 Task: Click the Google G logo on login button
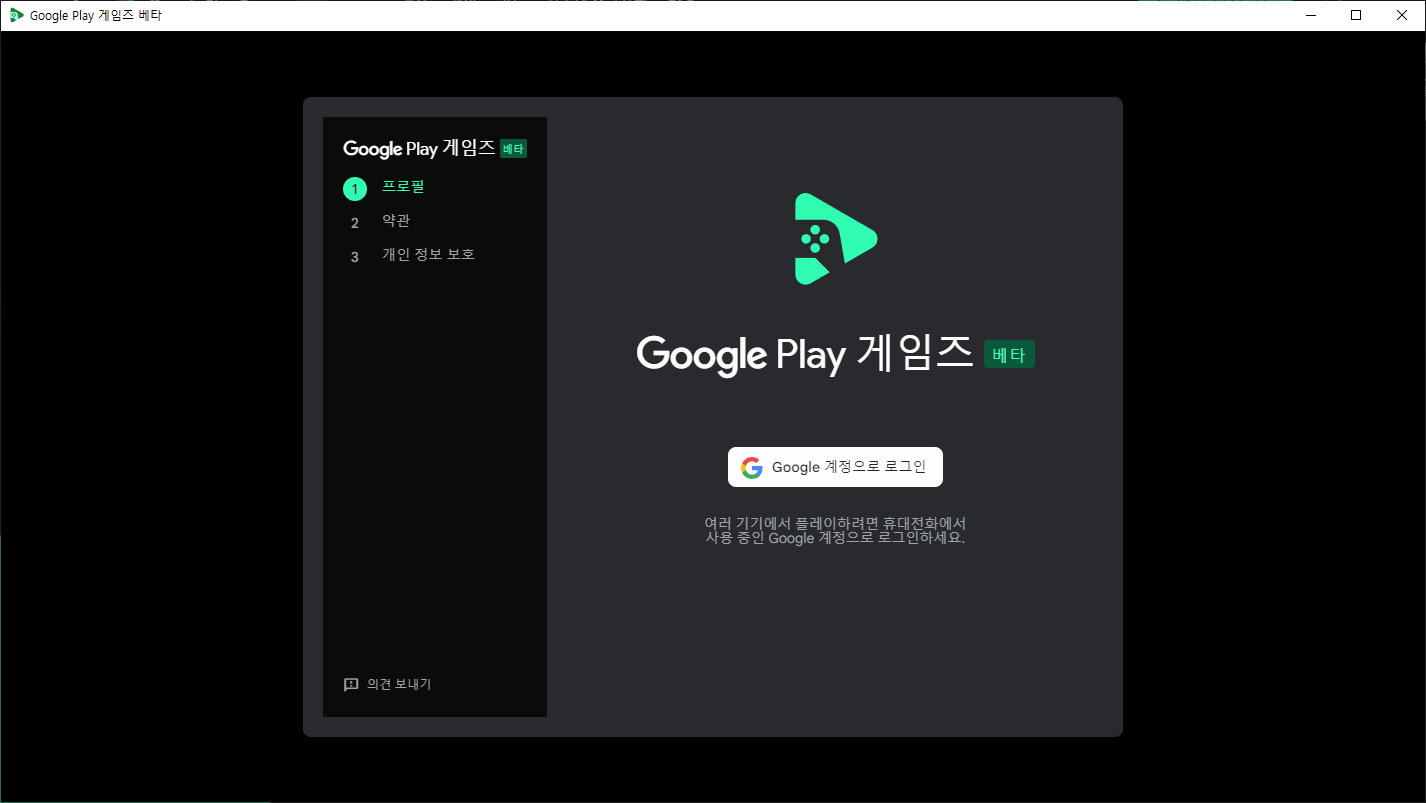pyautogui.click(x=752, y=468)
